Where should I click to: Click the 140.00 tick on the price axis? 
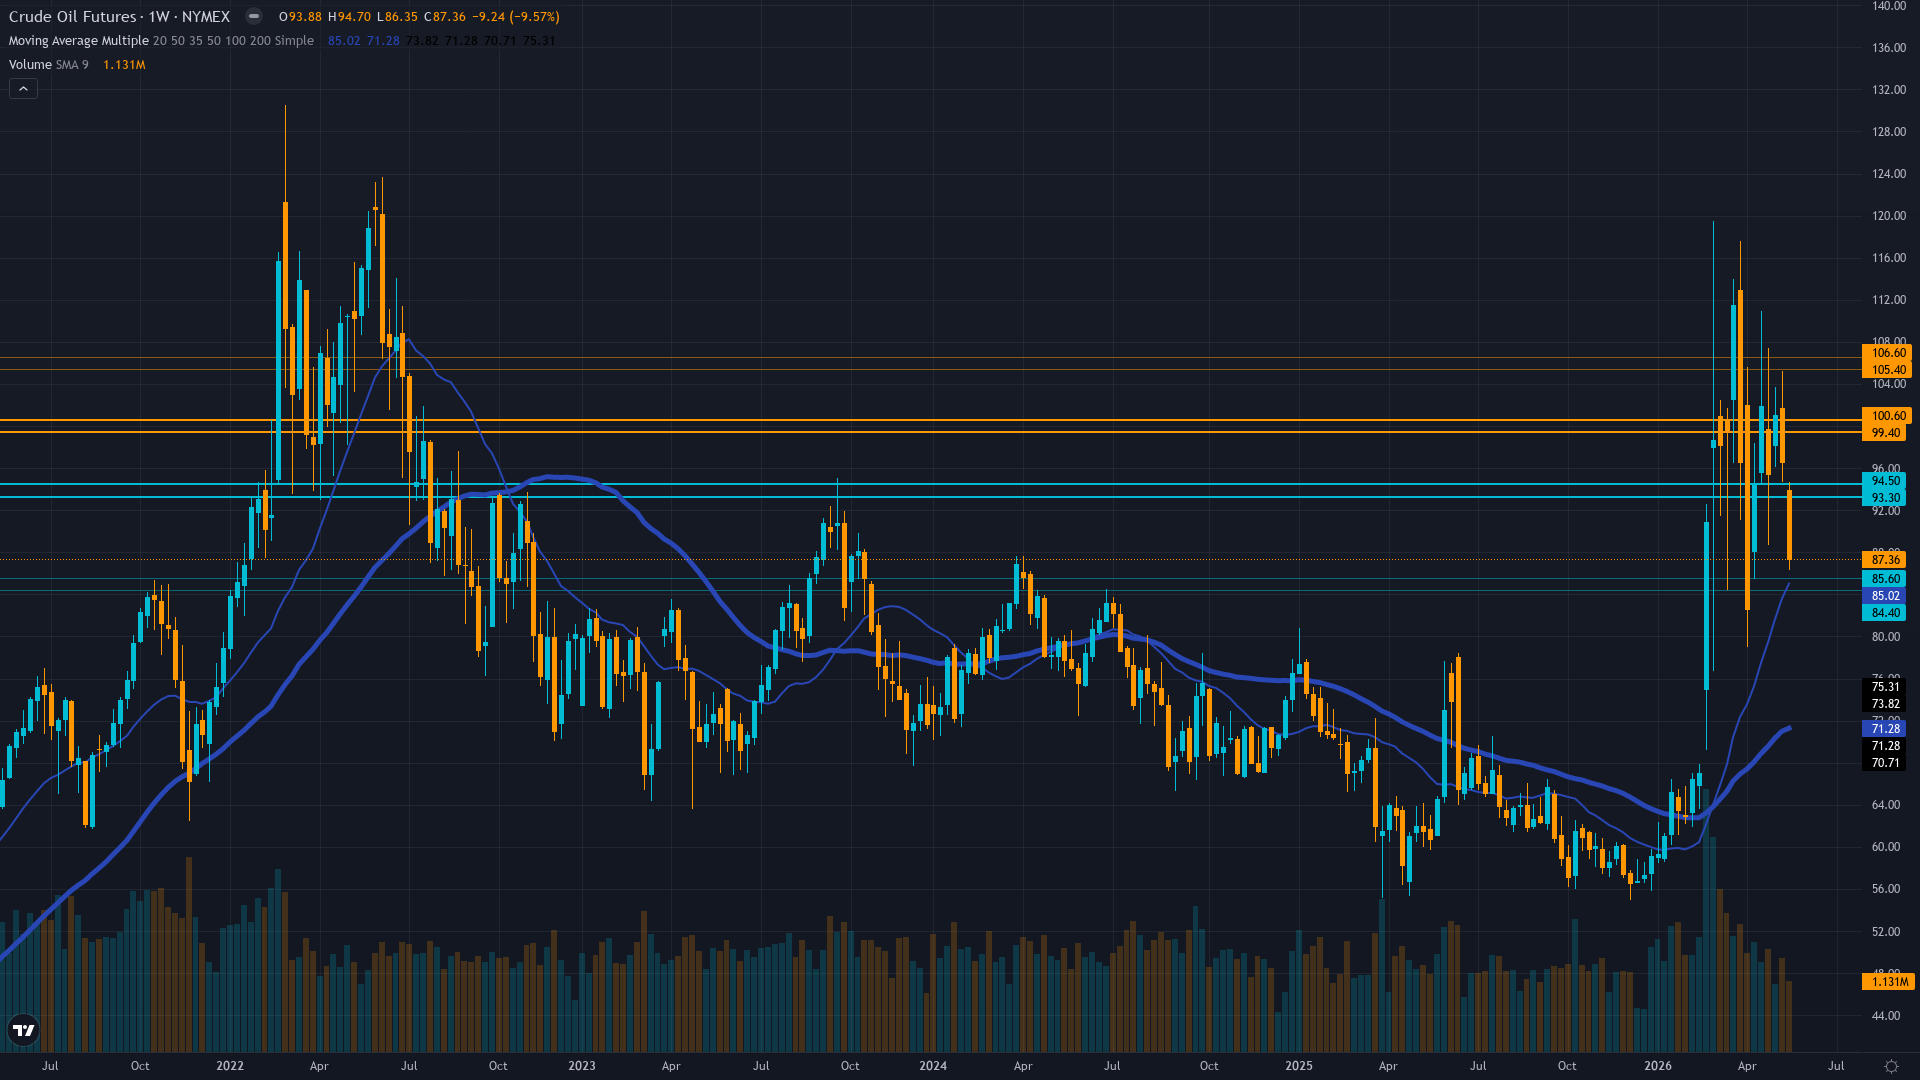[1888, 6]
